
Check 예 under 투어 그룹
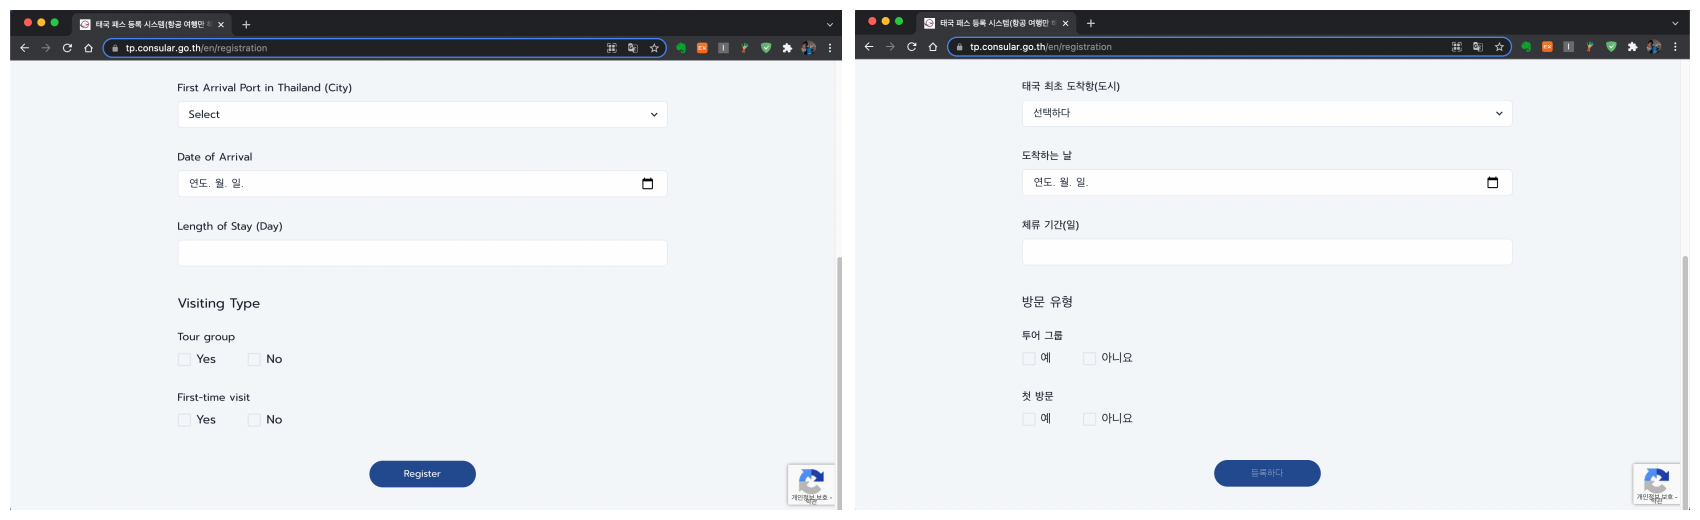(1029, 358)
